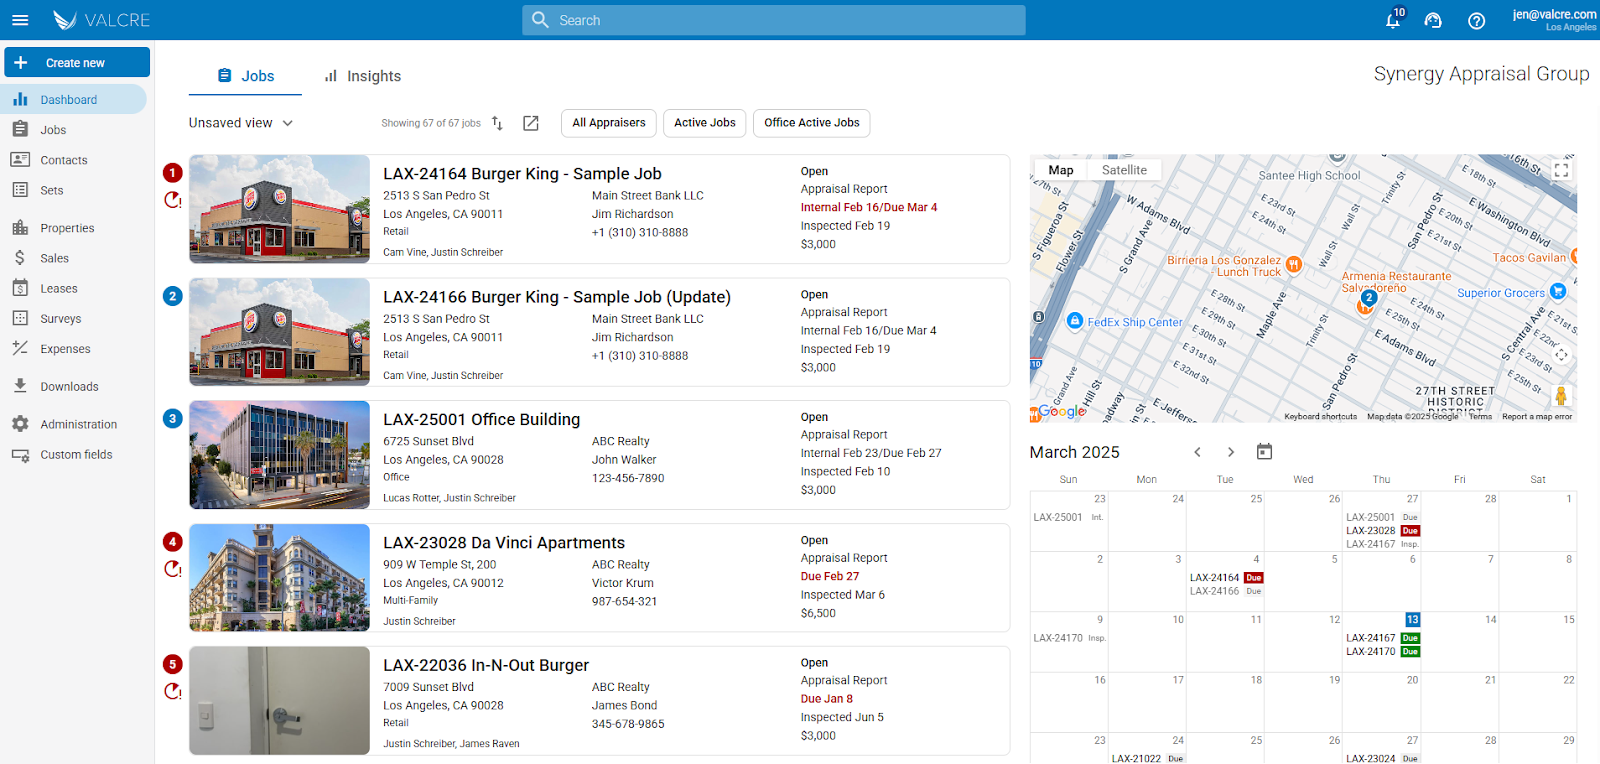
Task: Click the Create new button
Action: pos(77,62)
